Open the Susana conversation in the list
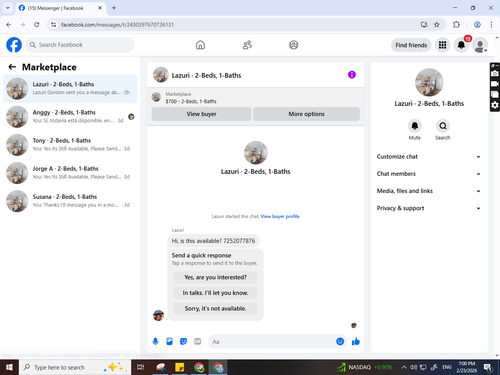The width and height of the screenshot is (500, 375). [x=70, y=201]
